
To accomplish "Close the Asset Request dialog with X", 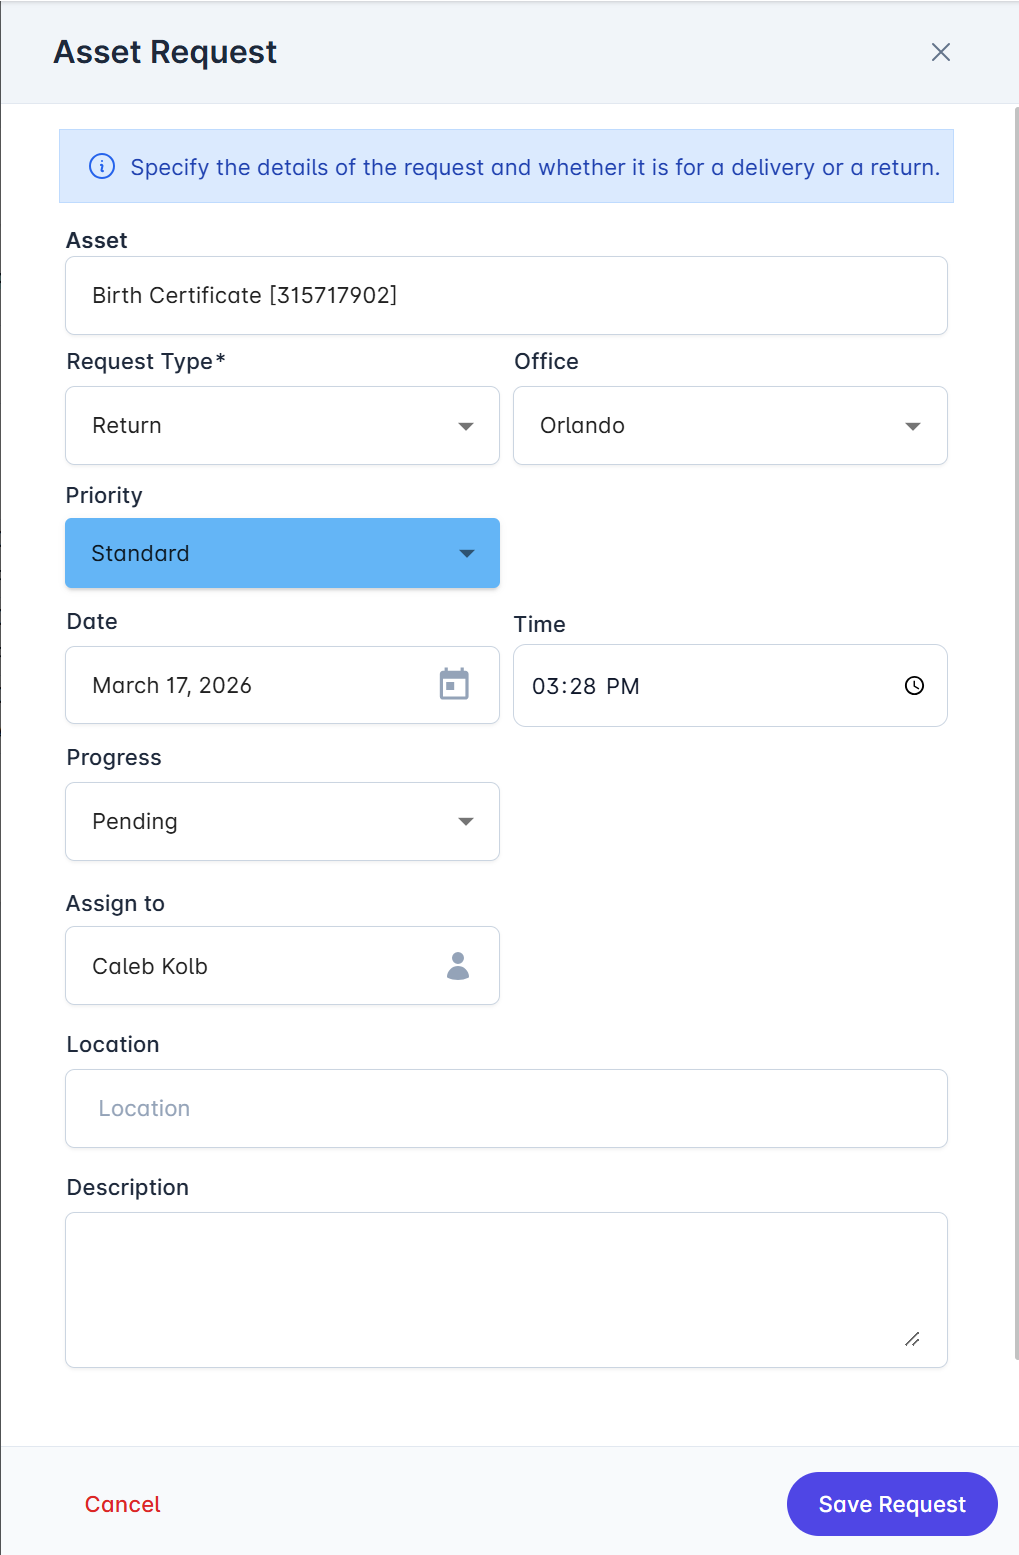I will (940, 52).
